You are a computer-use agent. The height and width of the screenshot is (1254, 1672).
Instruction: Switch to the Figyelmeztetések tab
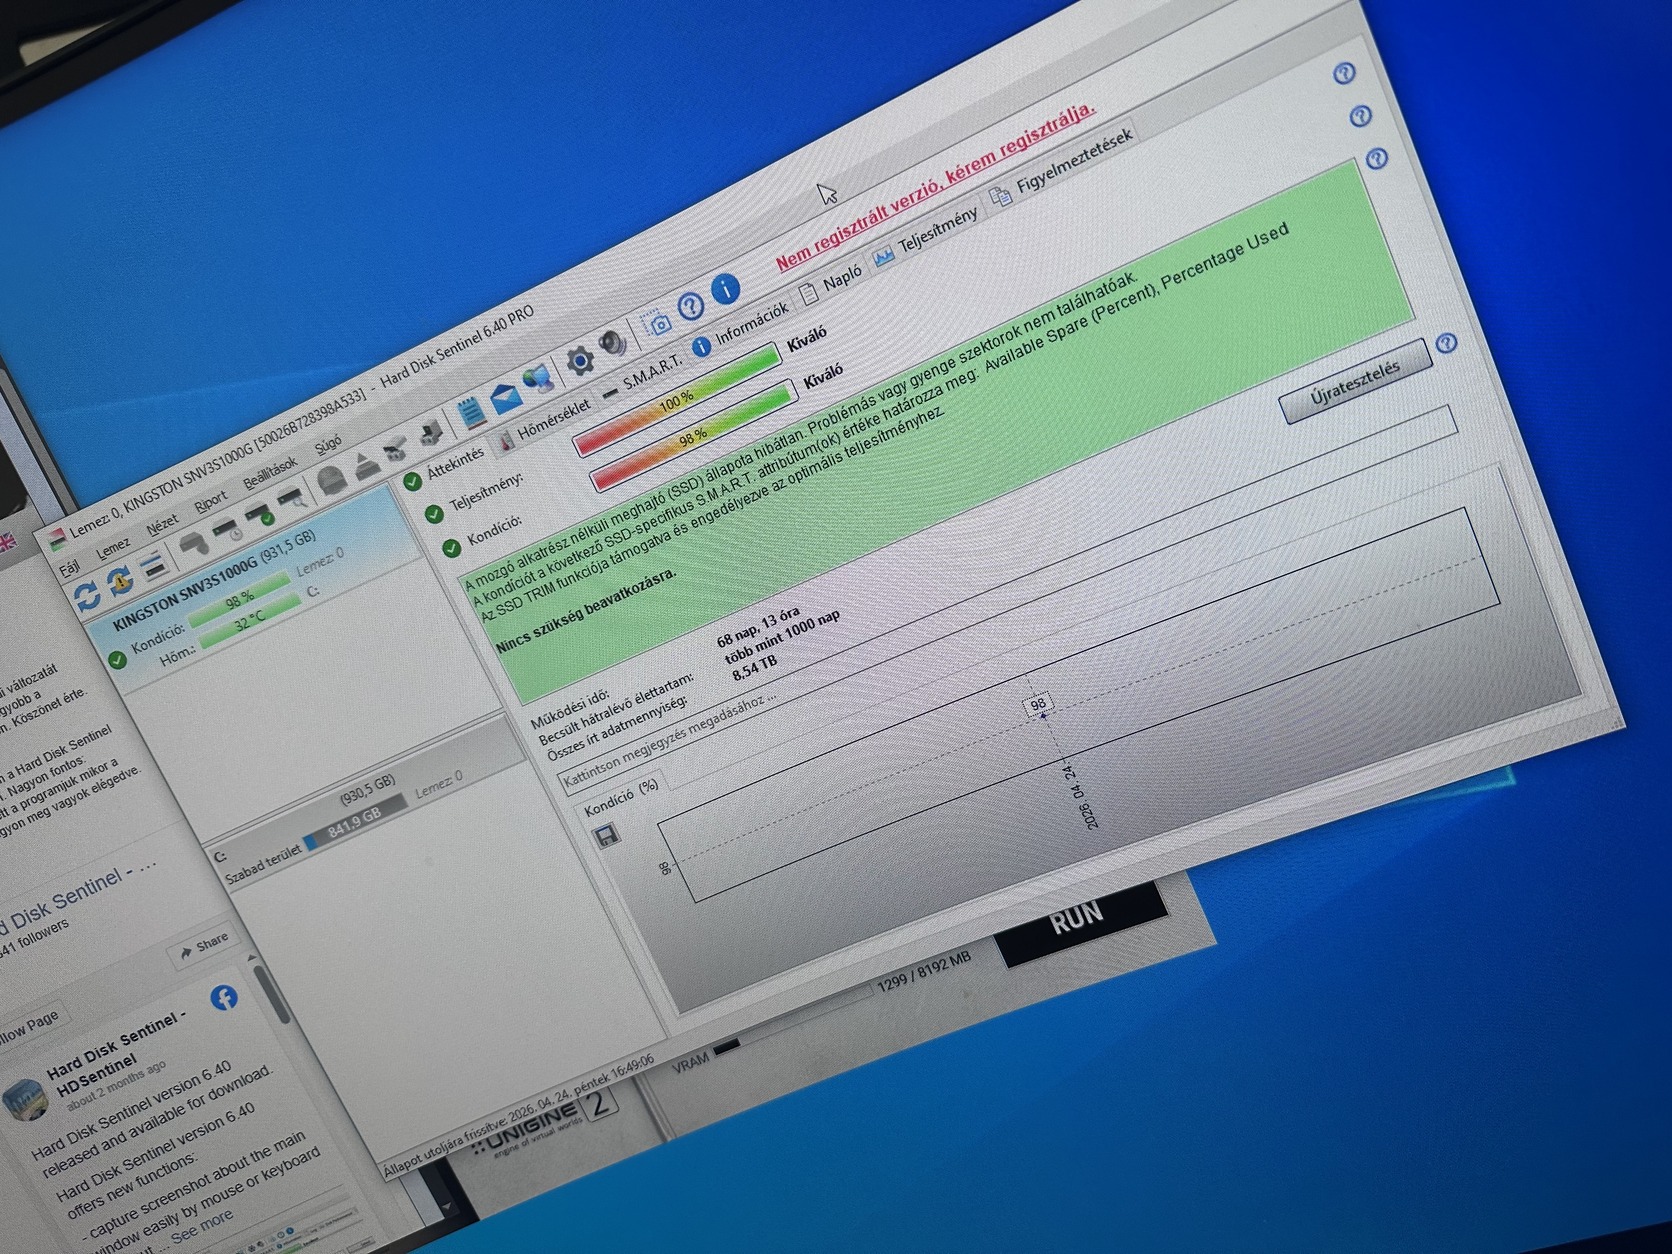click(1061, 166)
